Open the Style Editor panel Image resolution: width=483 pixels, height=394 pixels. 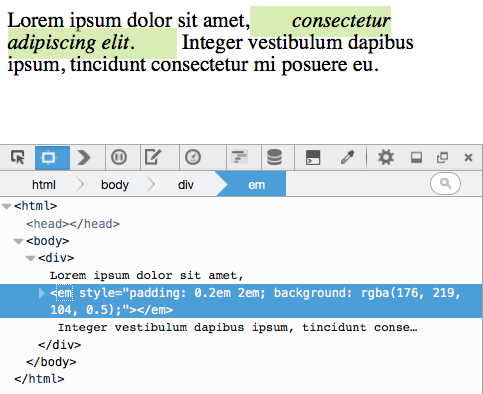(153, 157)
